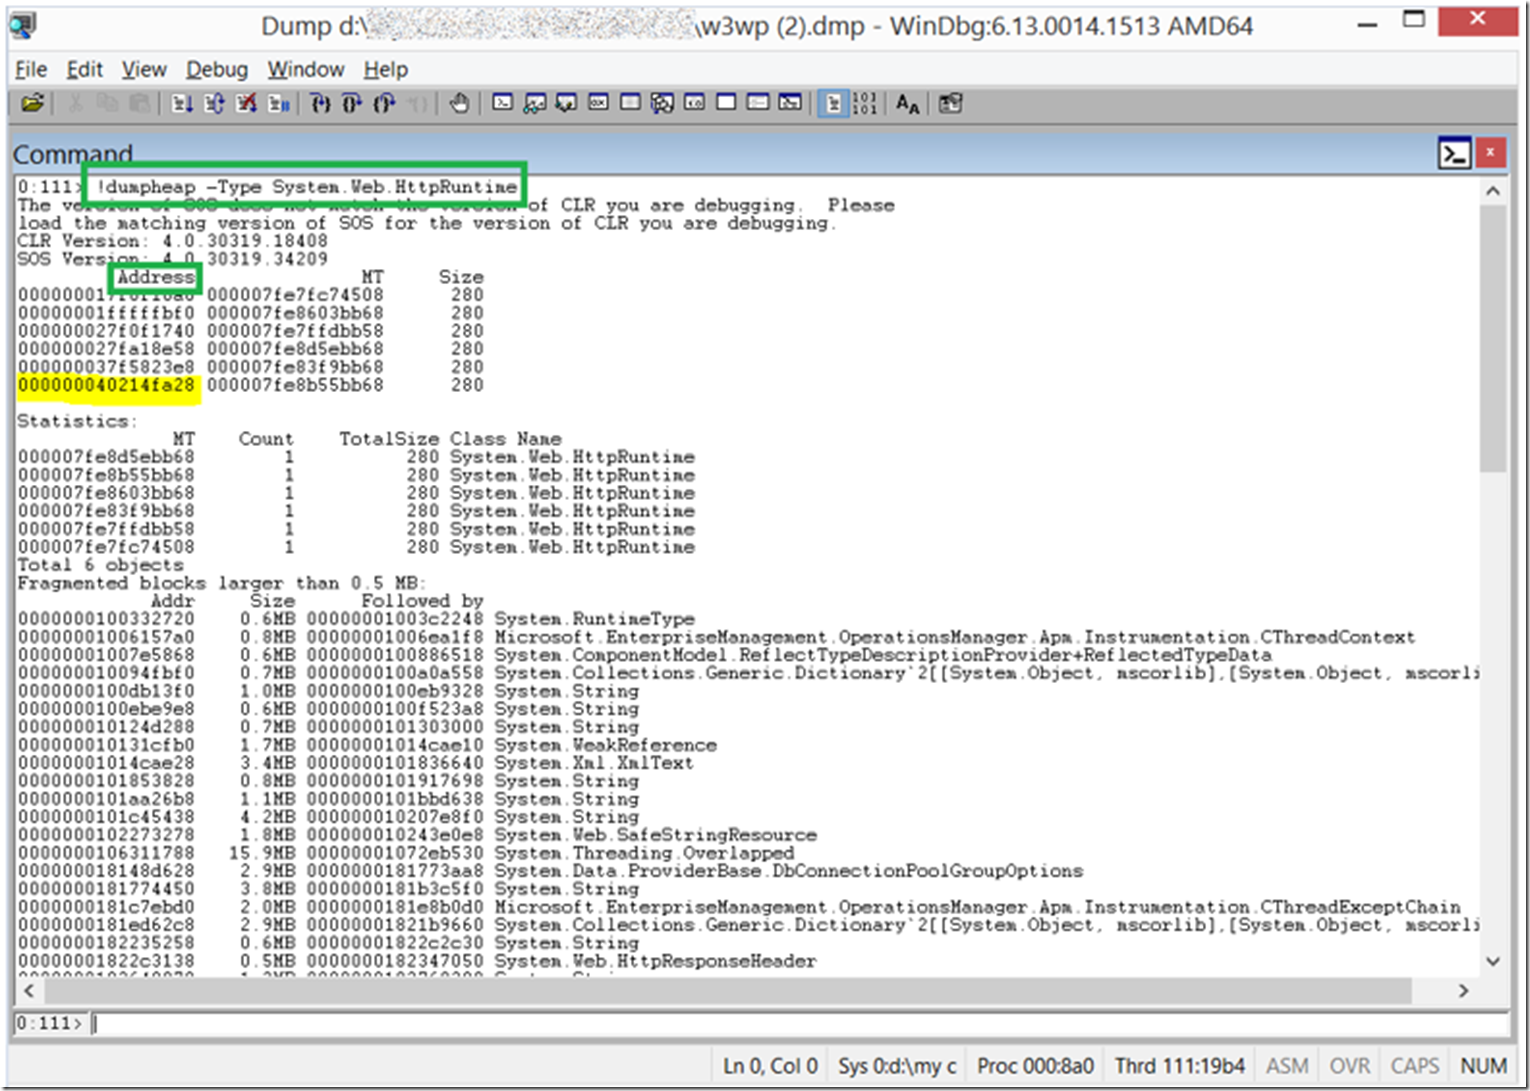Screen dimensions: 1530x1091
Task: Click the Options toolbar icon
Action: 950,103
